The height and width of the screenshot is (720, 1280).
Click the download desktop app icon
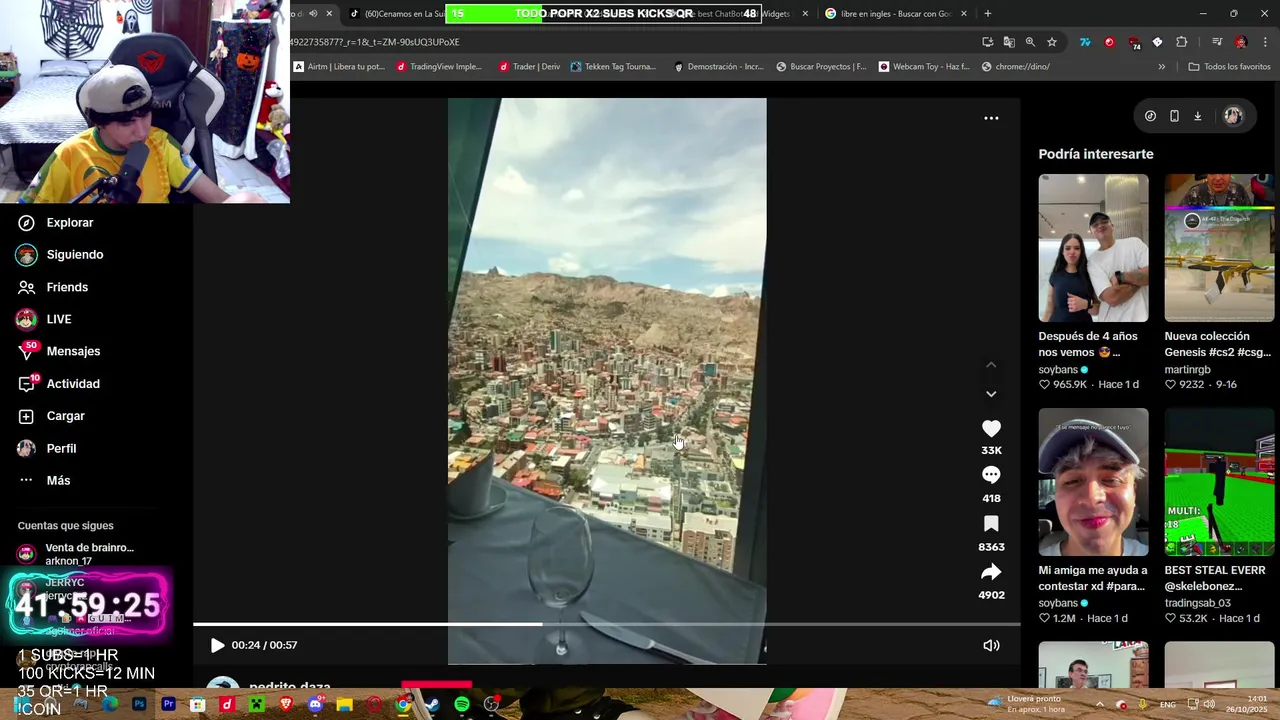coord(1198,116)
